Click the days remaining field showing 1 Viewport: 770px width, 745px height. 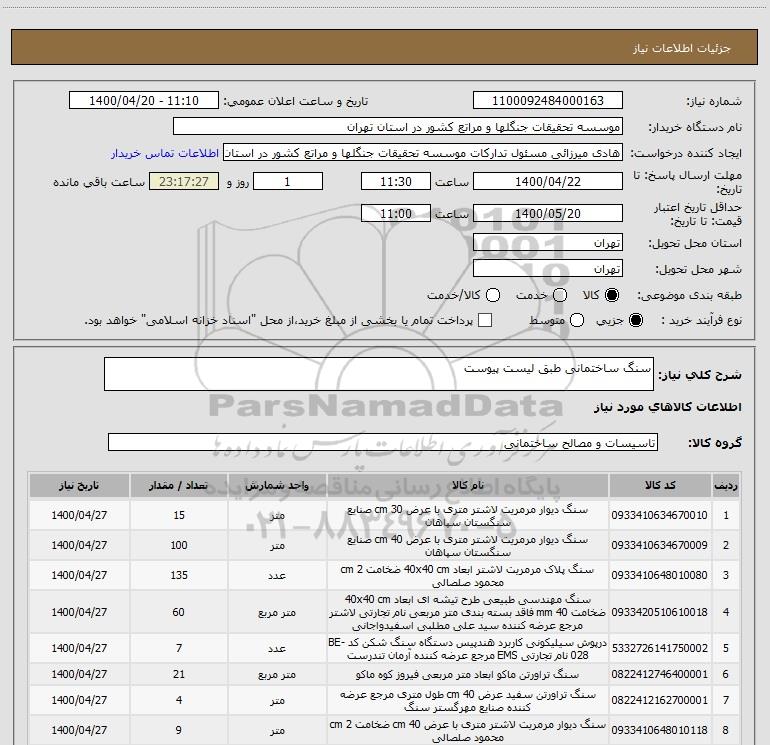click(x=288, y=181)
